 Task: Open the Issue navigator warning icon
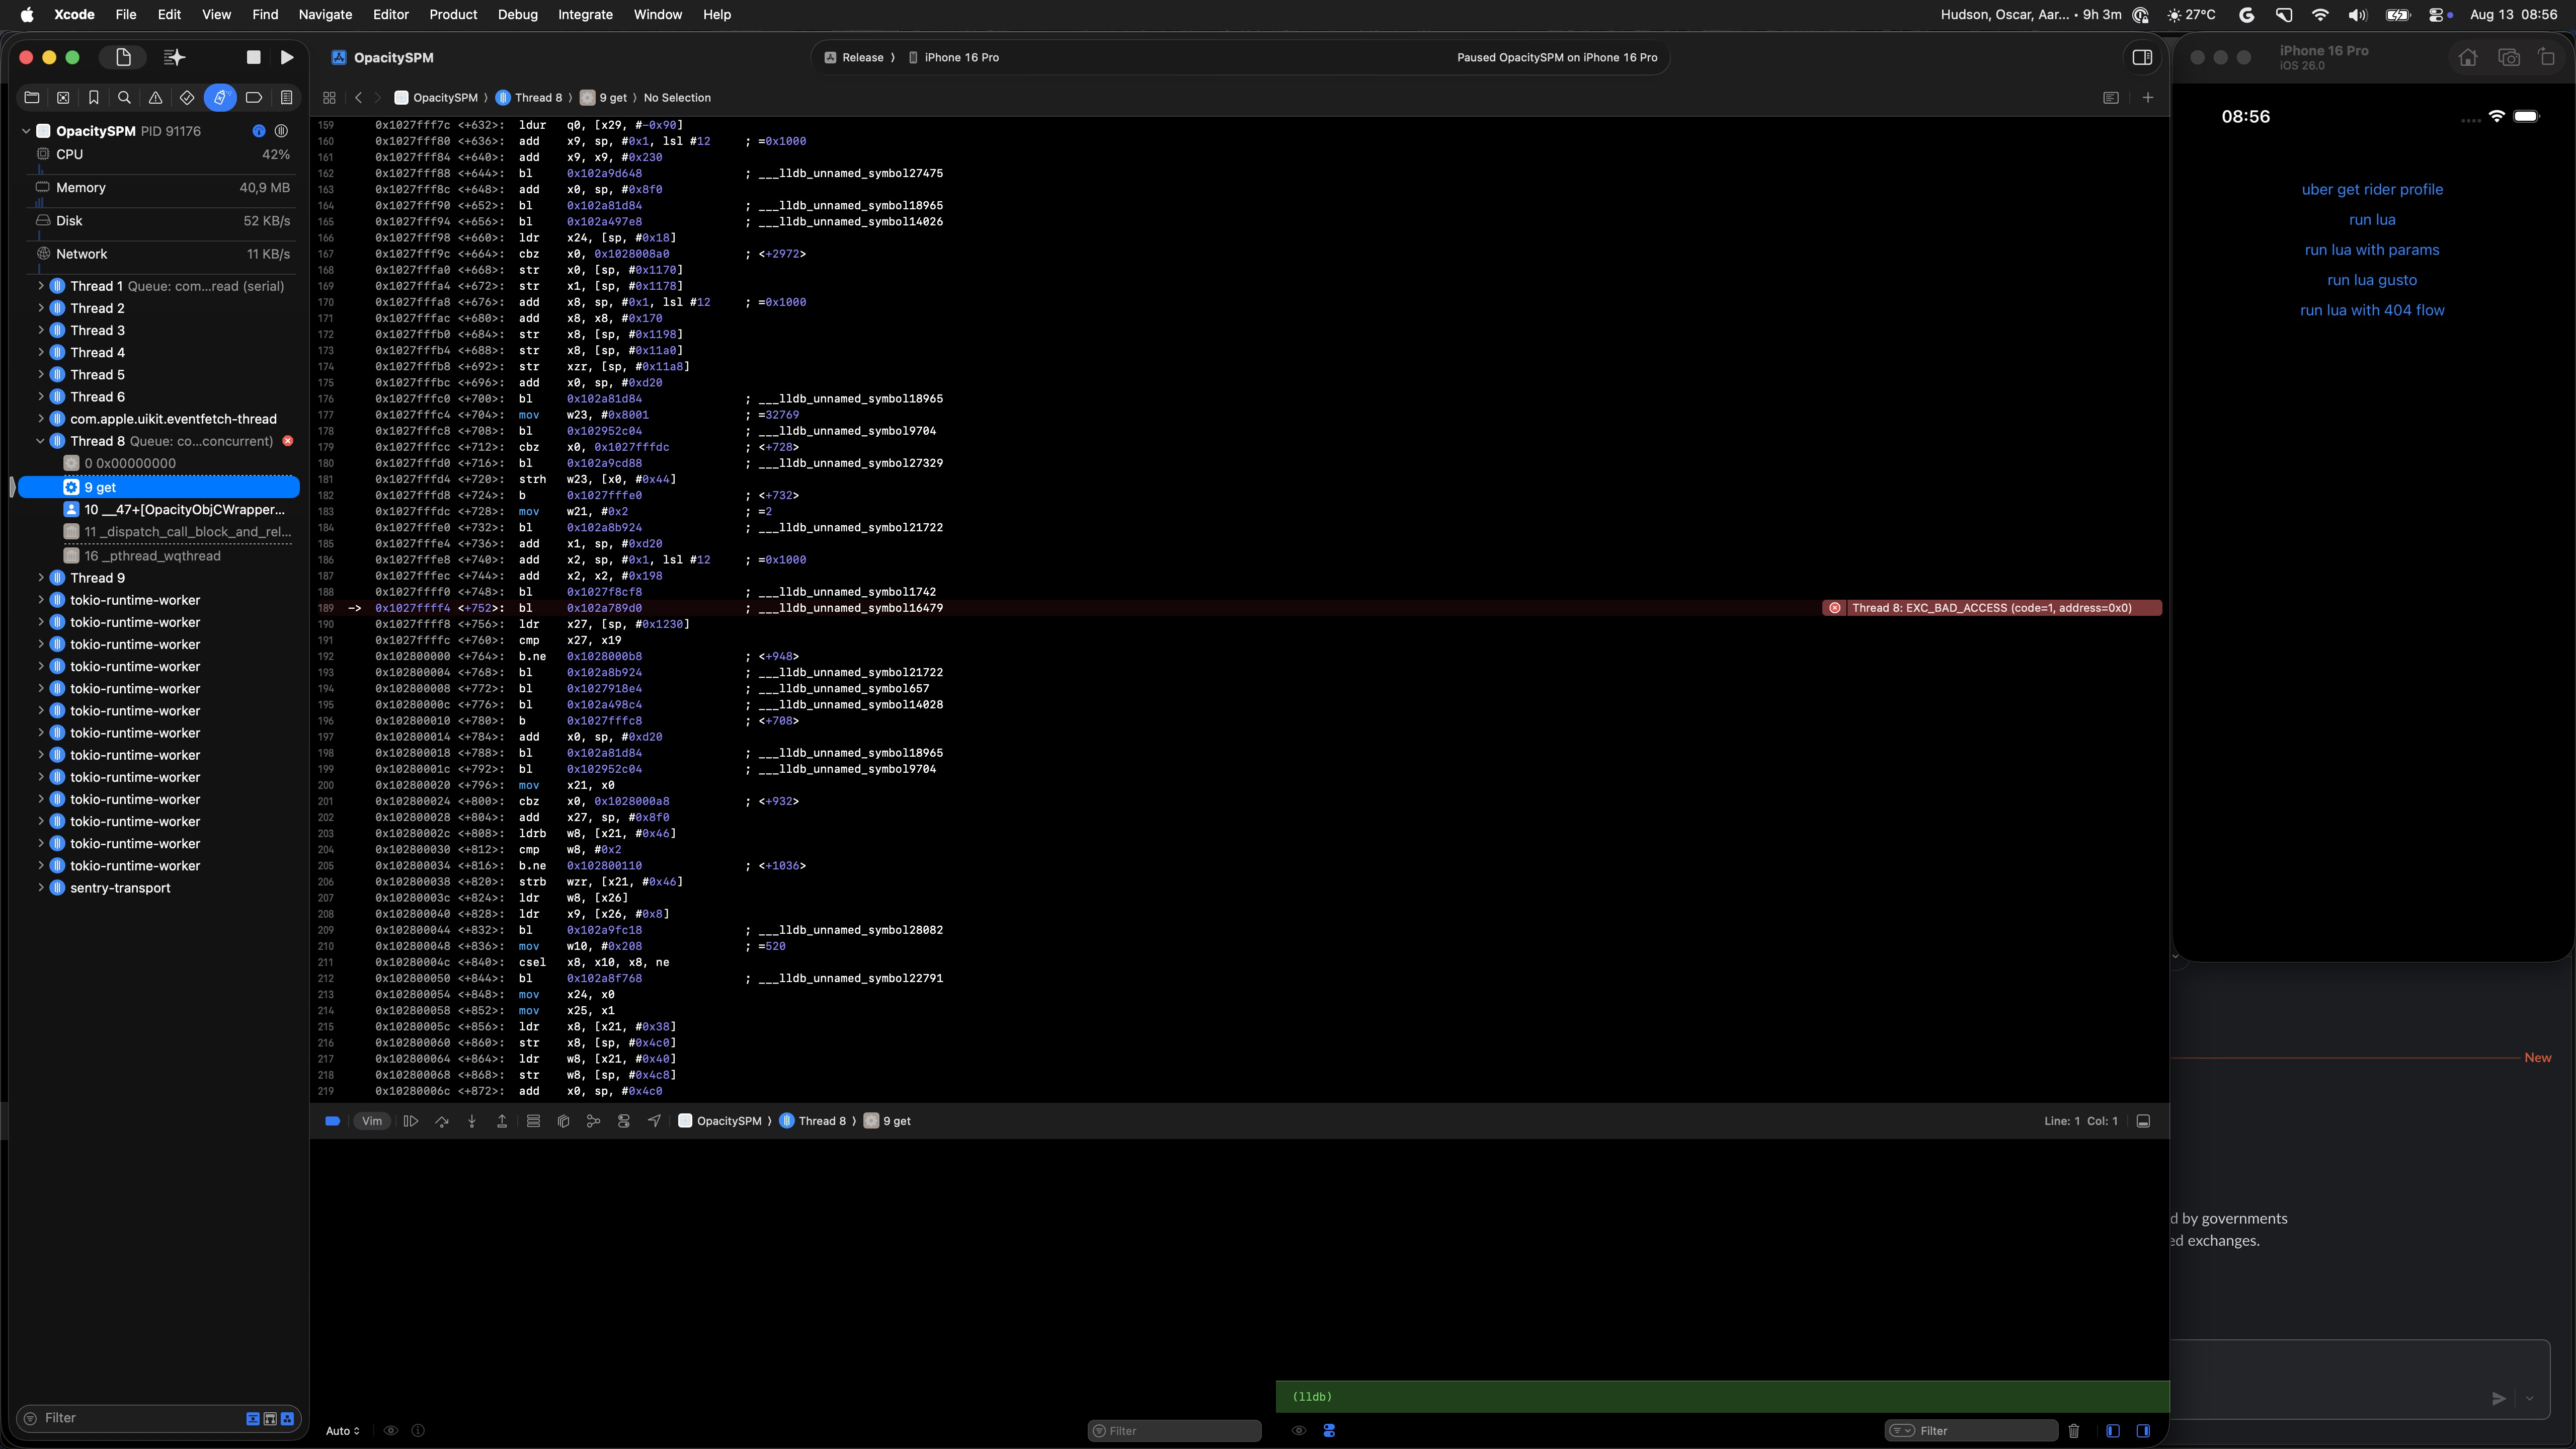[155, 98]
